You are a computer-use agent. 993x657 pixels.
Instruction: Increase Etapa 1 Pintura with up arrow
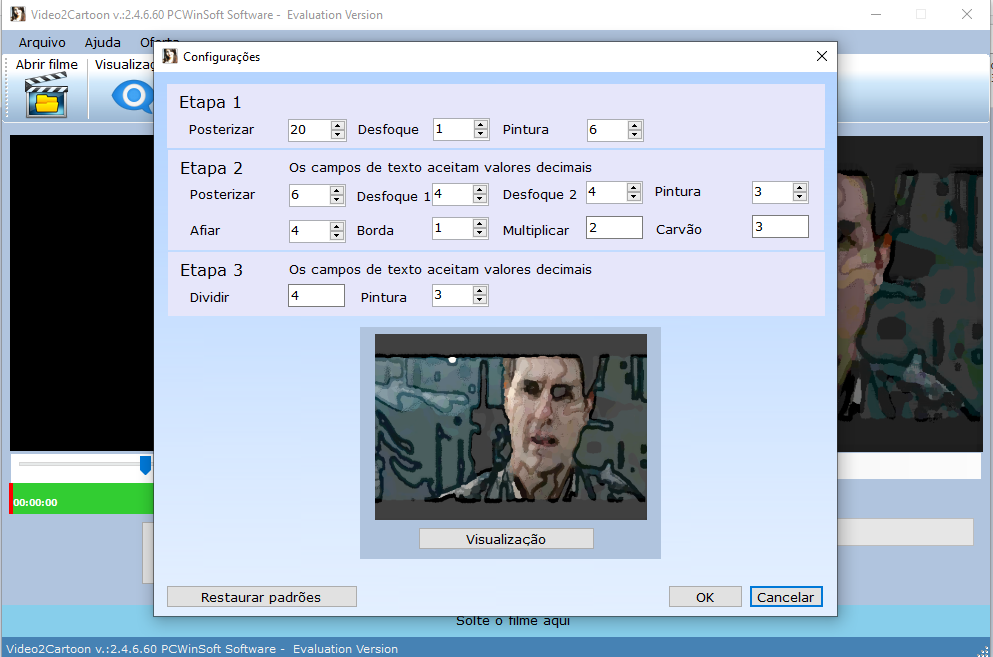click(635, 125)
